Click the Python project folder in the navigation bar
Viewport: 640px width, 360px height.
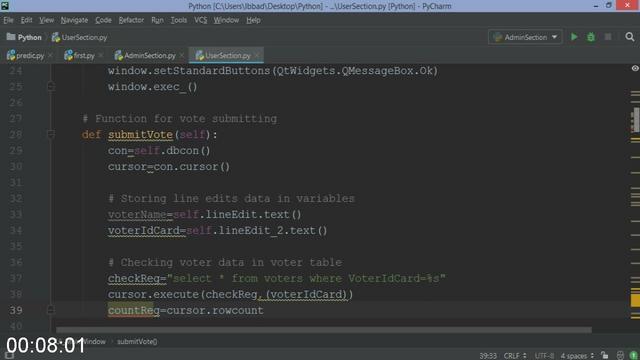click(x=24, y=37)
